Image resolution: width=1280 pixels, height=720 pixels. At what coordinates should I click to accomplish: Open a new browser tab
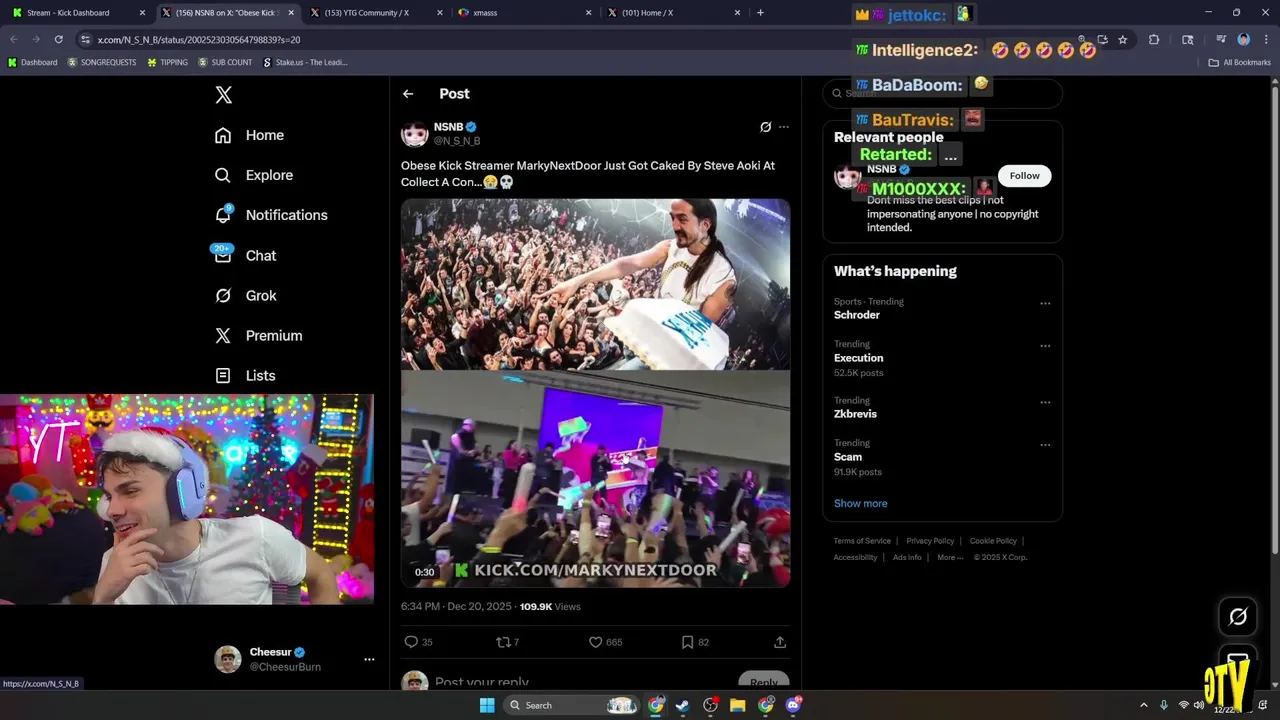coord(760,13)
